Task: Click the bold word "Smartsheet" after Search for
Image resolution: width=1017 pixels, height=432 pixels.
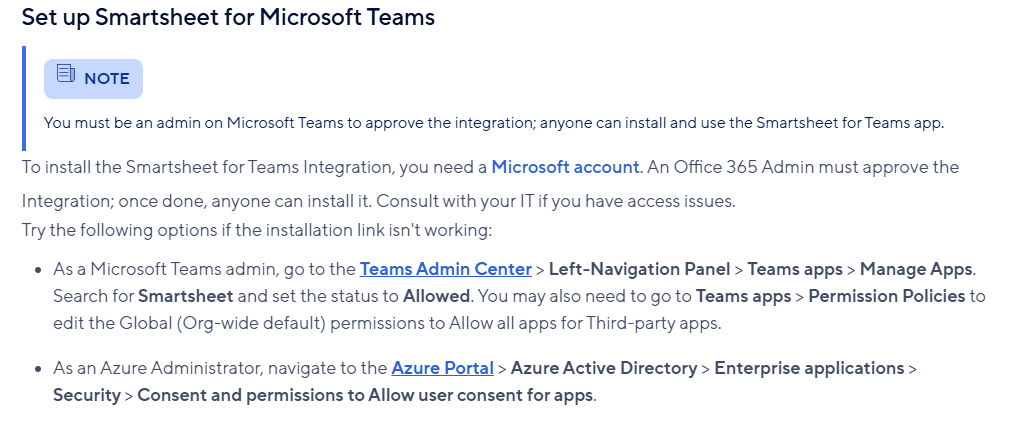Action: click(185, 296)
